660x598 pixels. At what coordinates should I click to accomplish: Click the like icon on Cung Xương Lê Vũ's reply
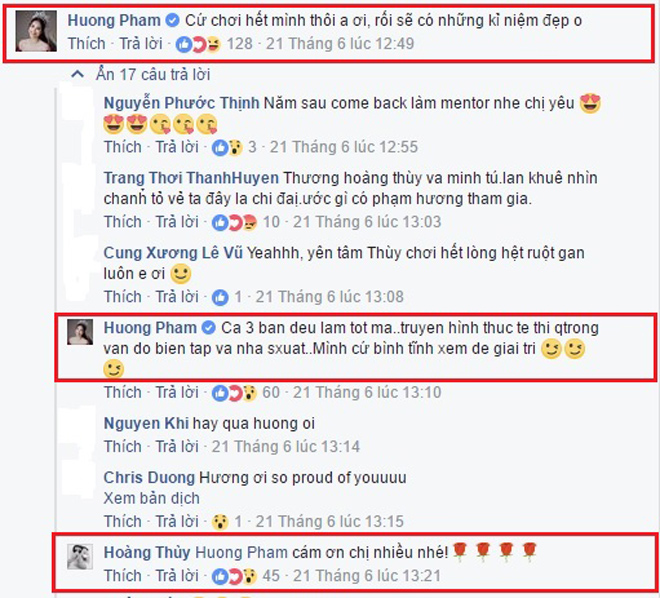click(x=220, y=297)
